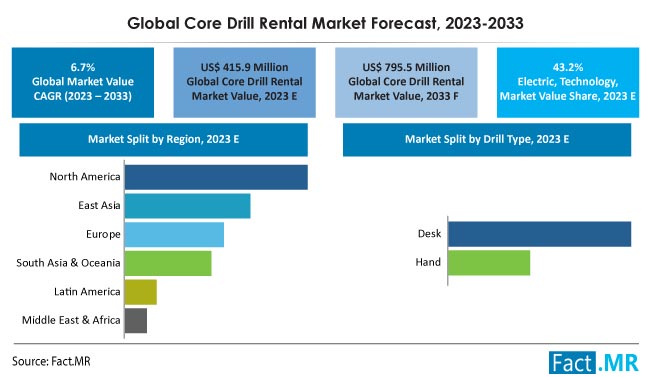Click the US$ 415.9 Million value box
This screenshot has width=650, height=377.
(x=245, y=82)
